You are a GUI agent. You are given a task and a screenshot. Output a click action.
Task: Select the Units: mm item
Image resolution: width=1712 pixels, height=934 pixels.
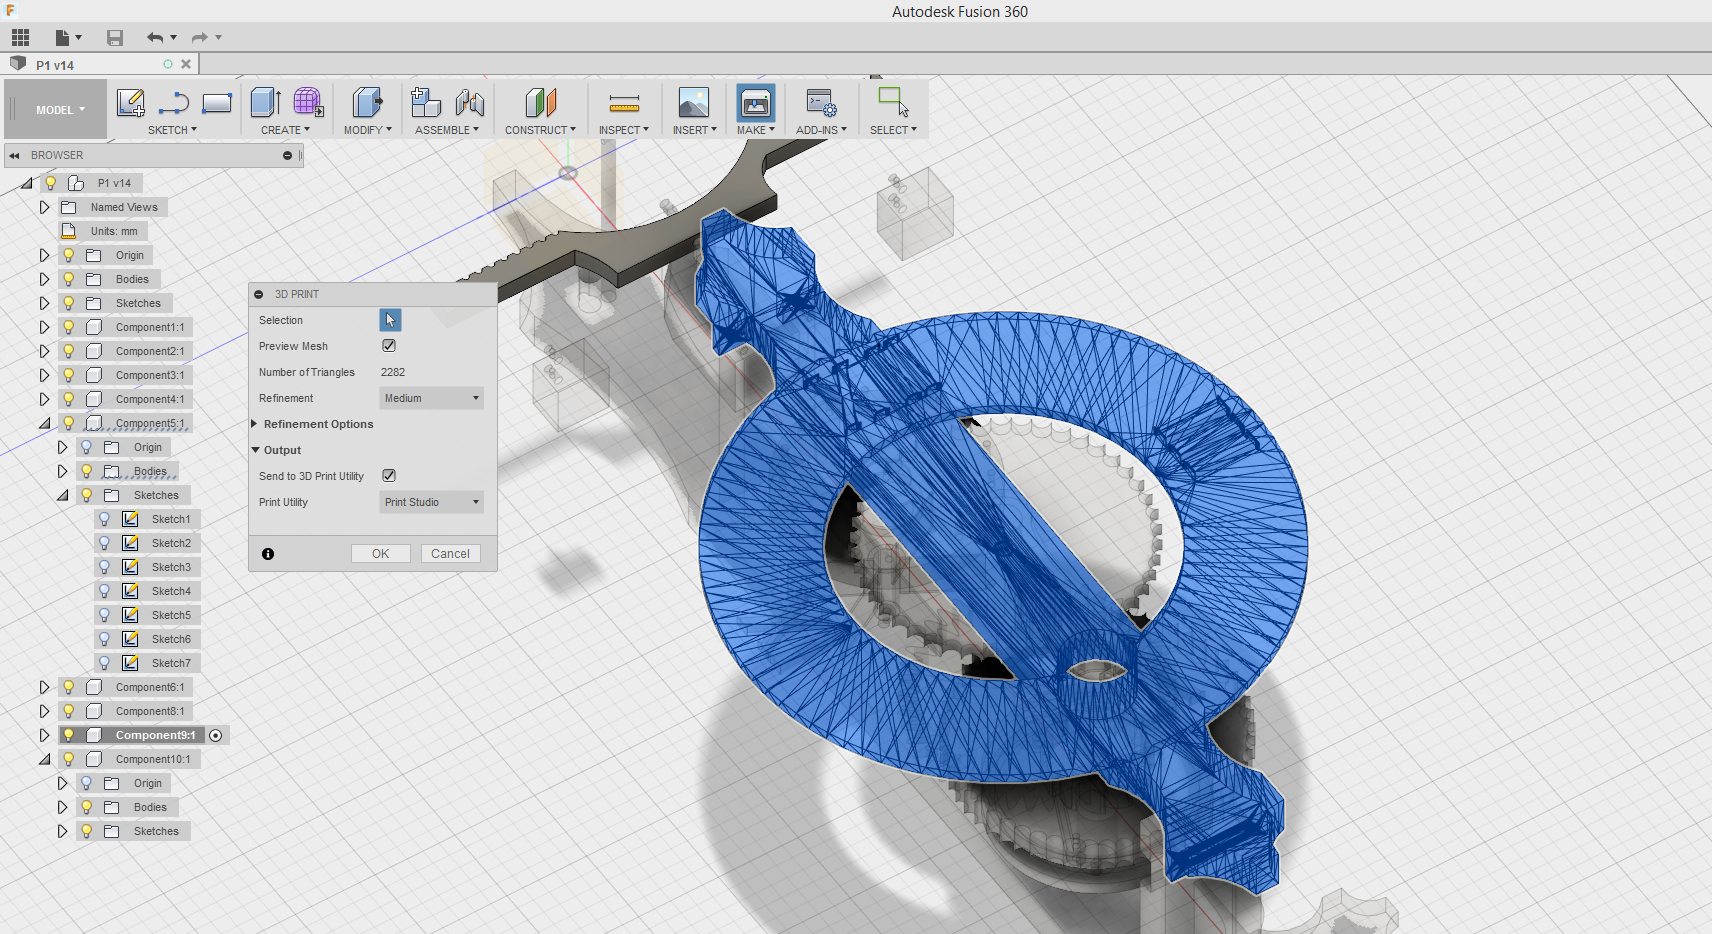pos(114,231)
